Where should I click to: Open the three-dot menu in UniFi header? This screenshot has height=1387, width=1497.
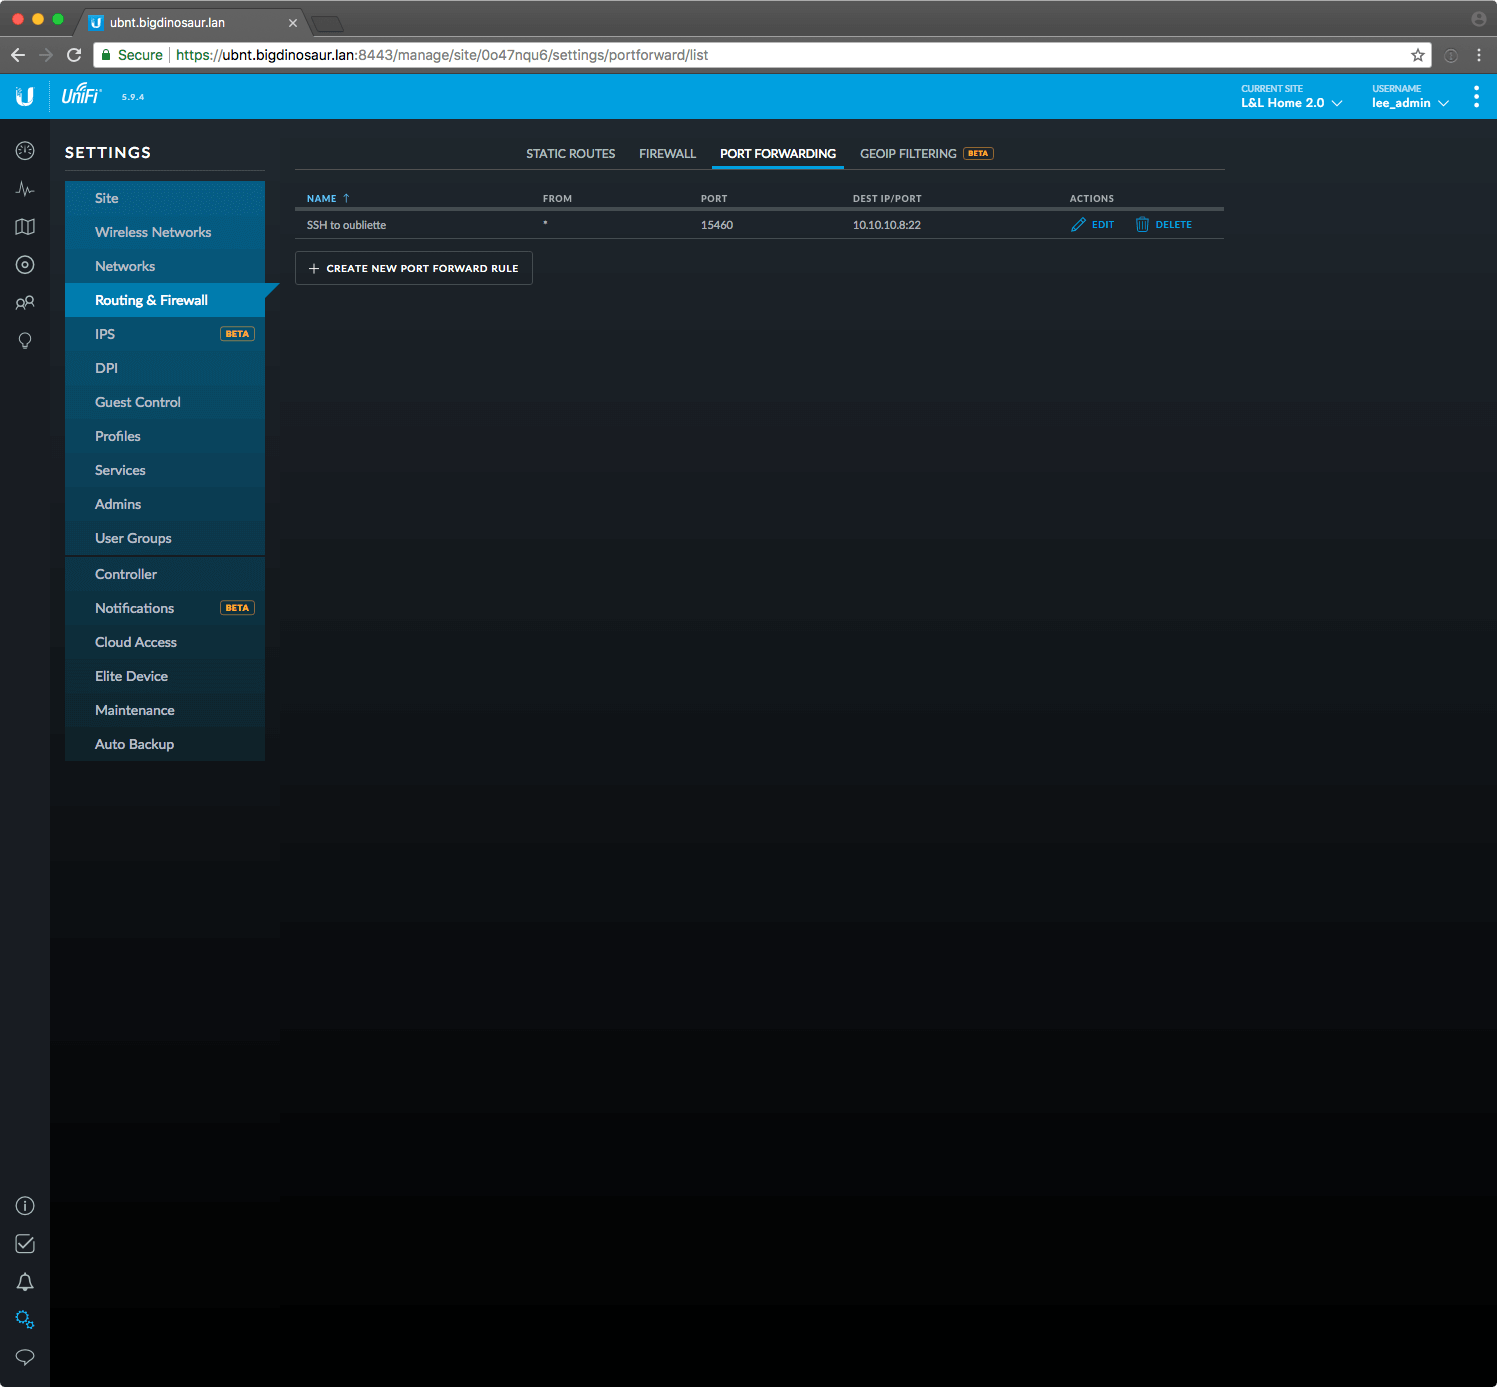coord(1476,97)
